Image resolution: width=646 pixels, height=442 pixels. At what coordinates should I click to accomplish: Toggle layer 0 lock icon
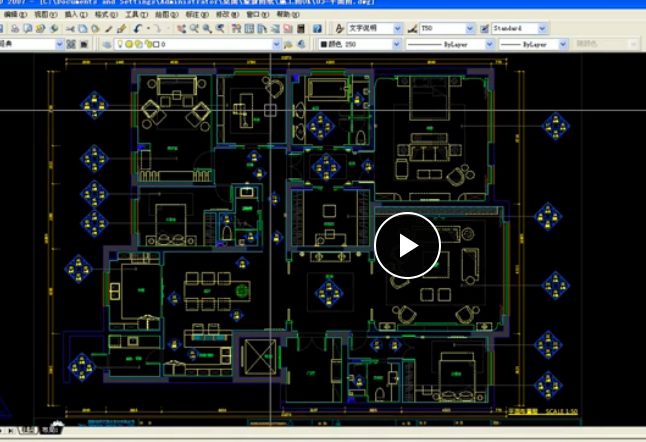tap(149, 44)
